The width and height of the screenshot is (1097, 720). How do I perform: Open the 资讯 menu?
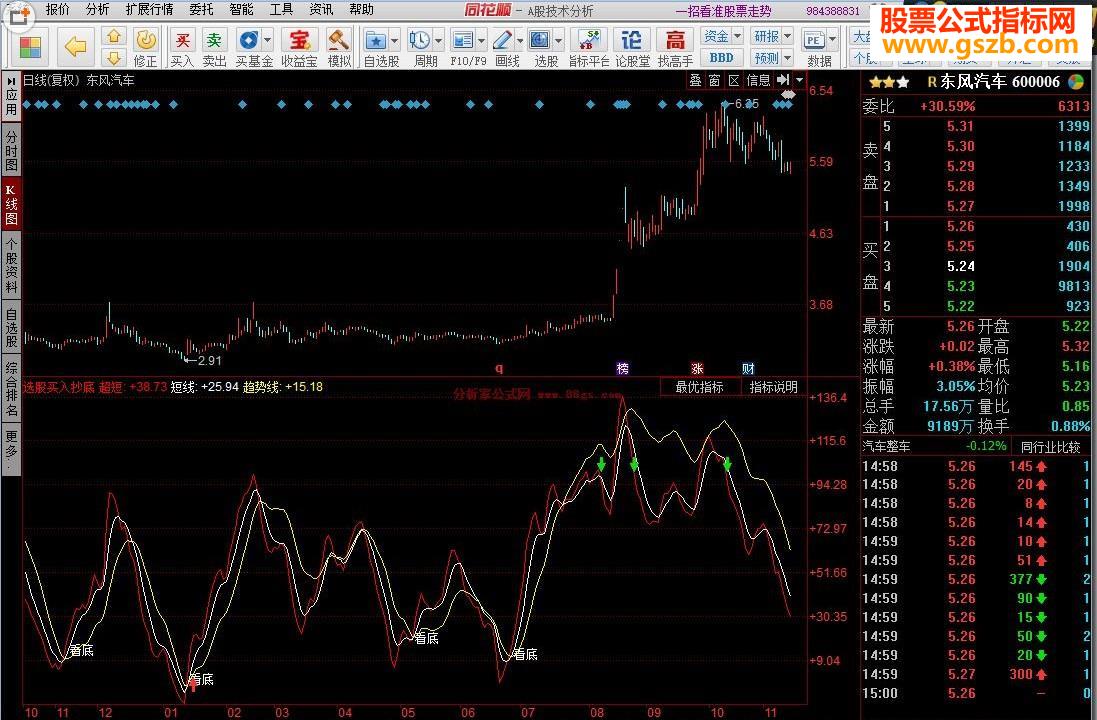(321, 10)
